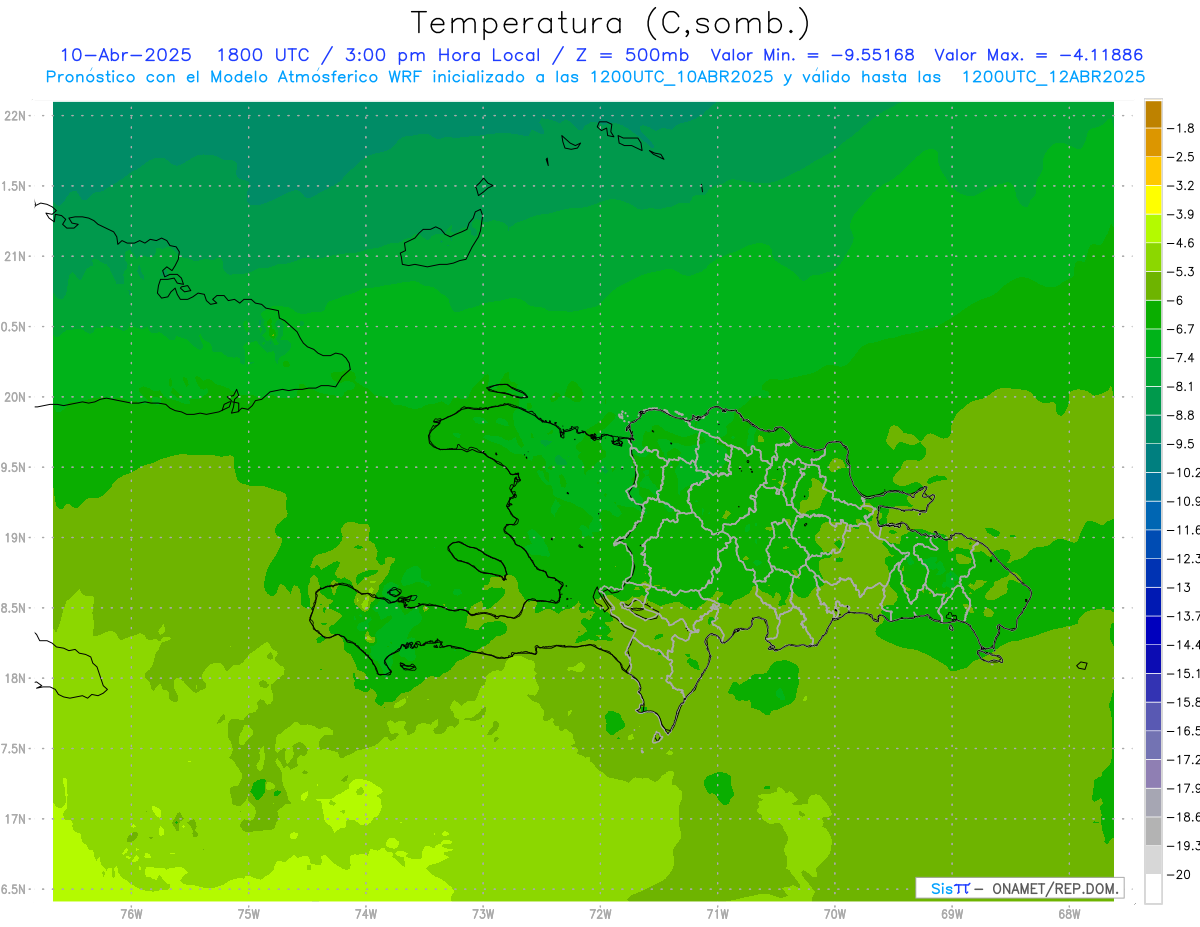Click the "73W" longitude label
The width and height of the screenshot is (1200, 927).
483,913
